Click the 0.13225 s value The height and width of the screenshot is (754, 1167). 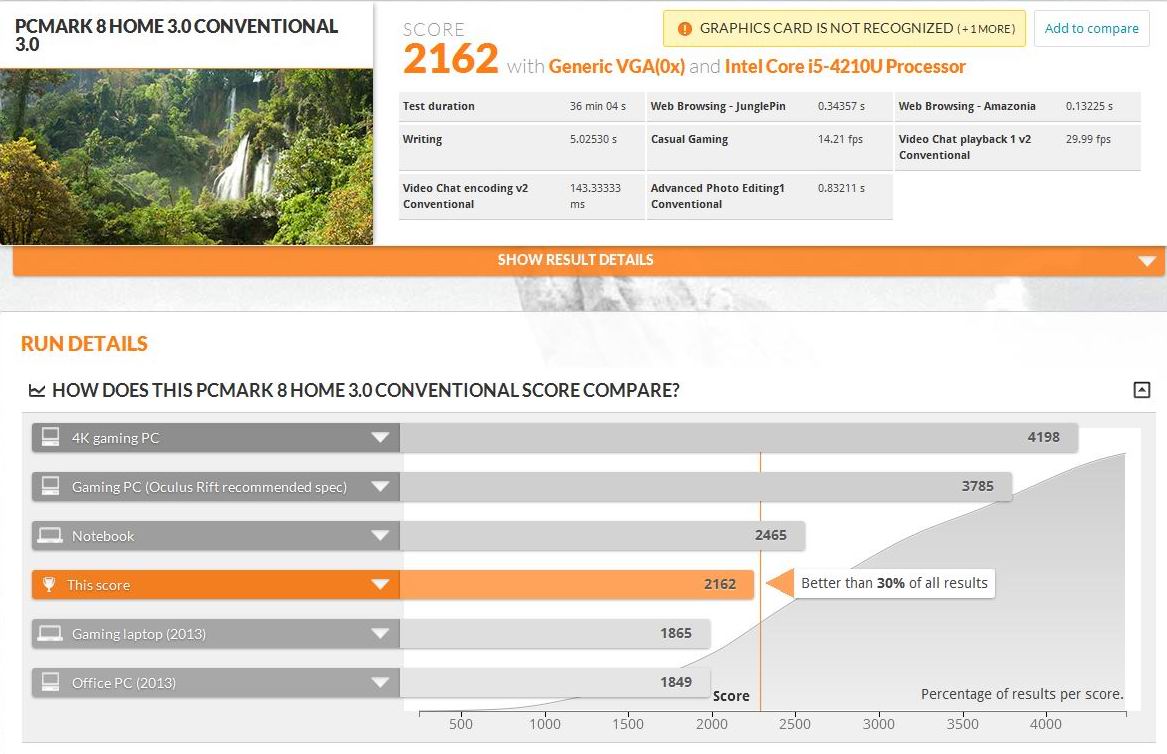pyautogui.click(x=1089, y=106)
